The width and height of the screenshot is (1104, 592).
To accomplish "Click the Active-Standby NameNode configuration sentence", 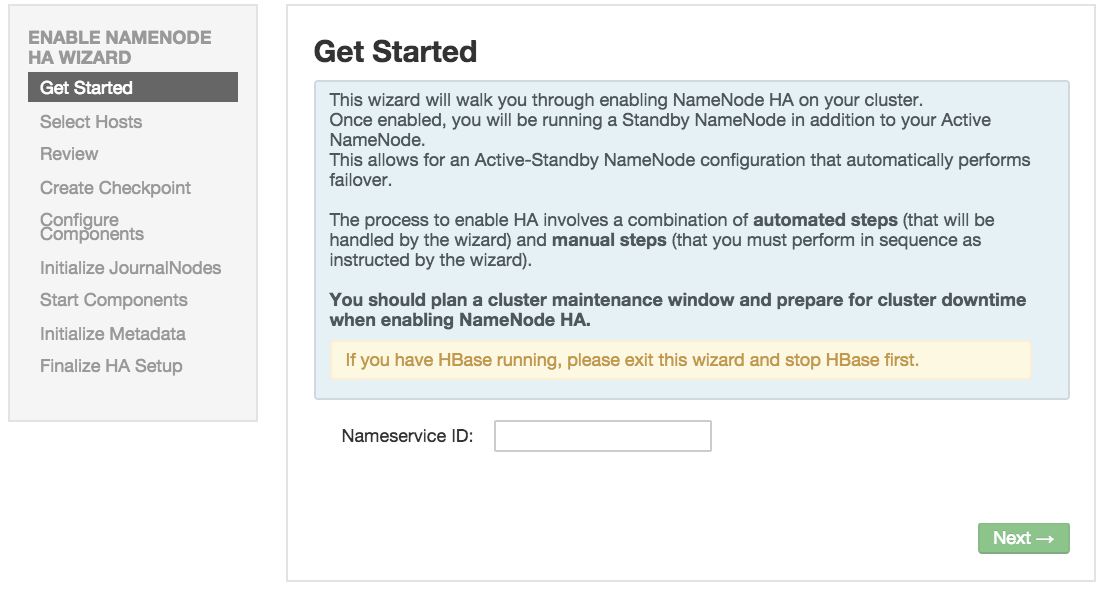I will pyautogui.click(x=679, y=170).
